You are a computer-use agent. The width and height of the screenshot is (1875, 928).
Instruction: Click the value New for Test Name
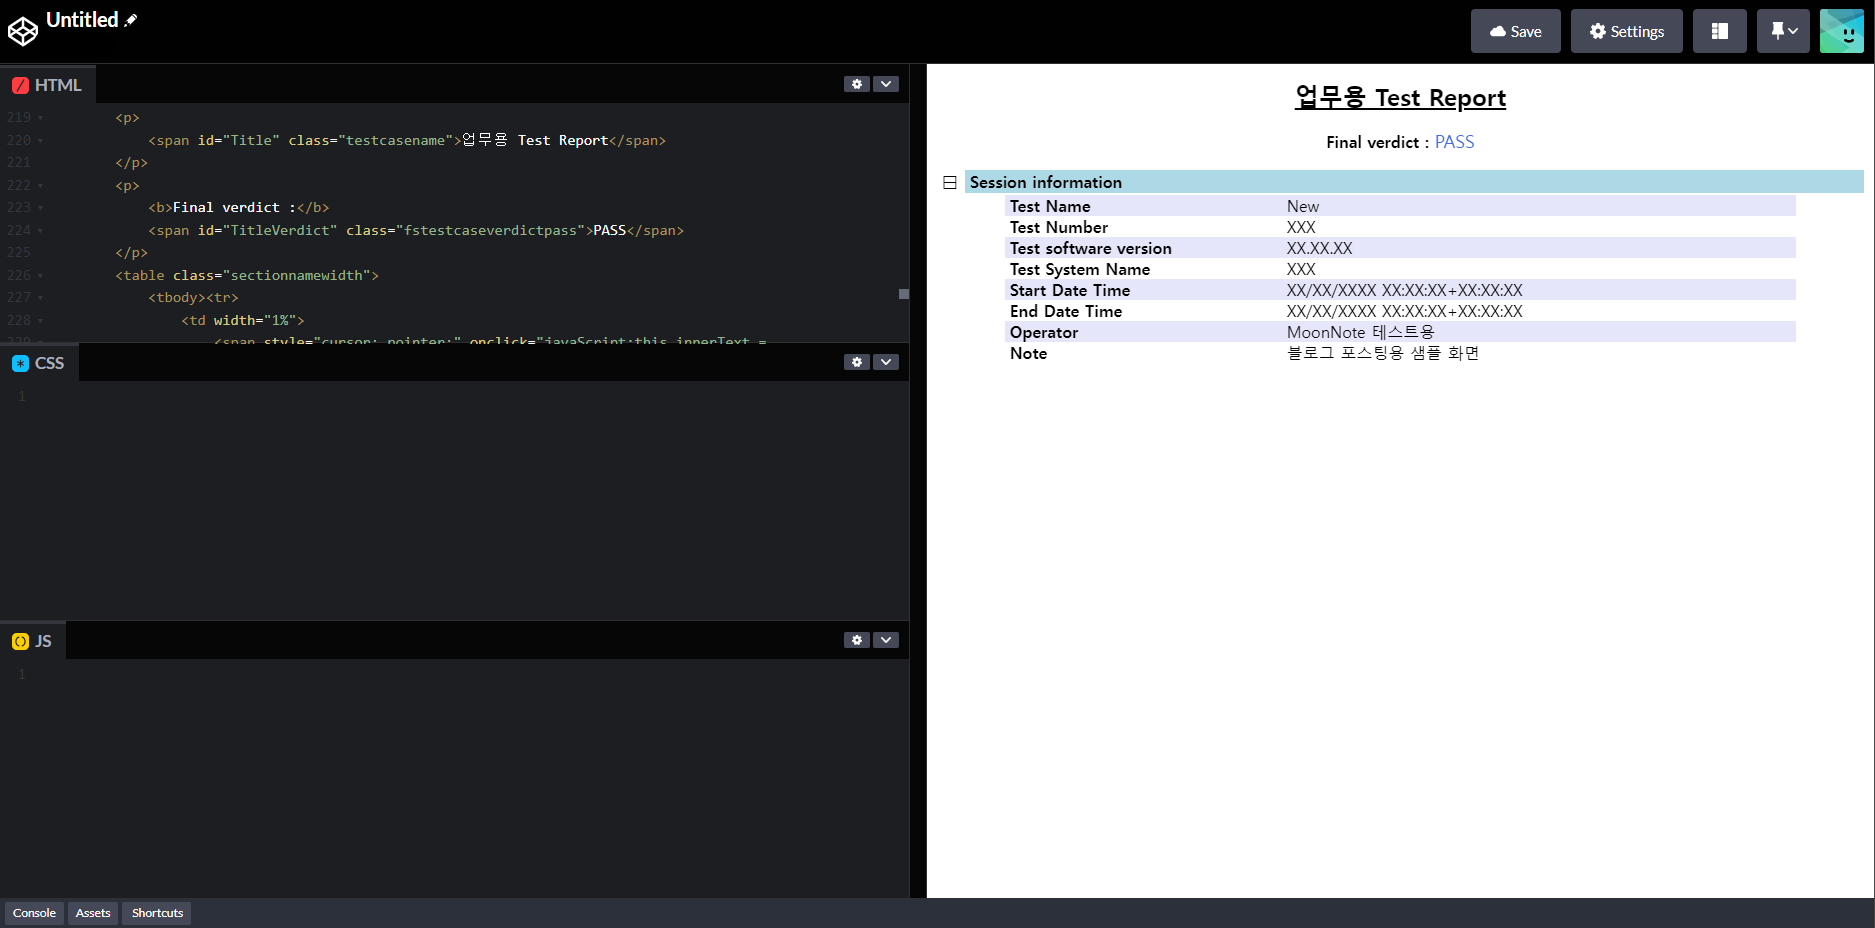pos(1303,206)
